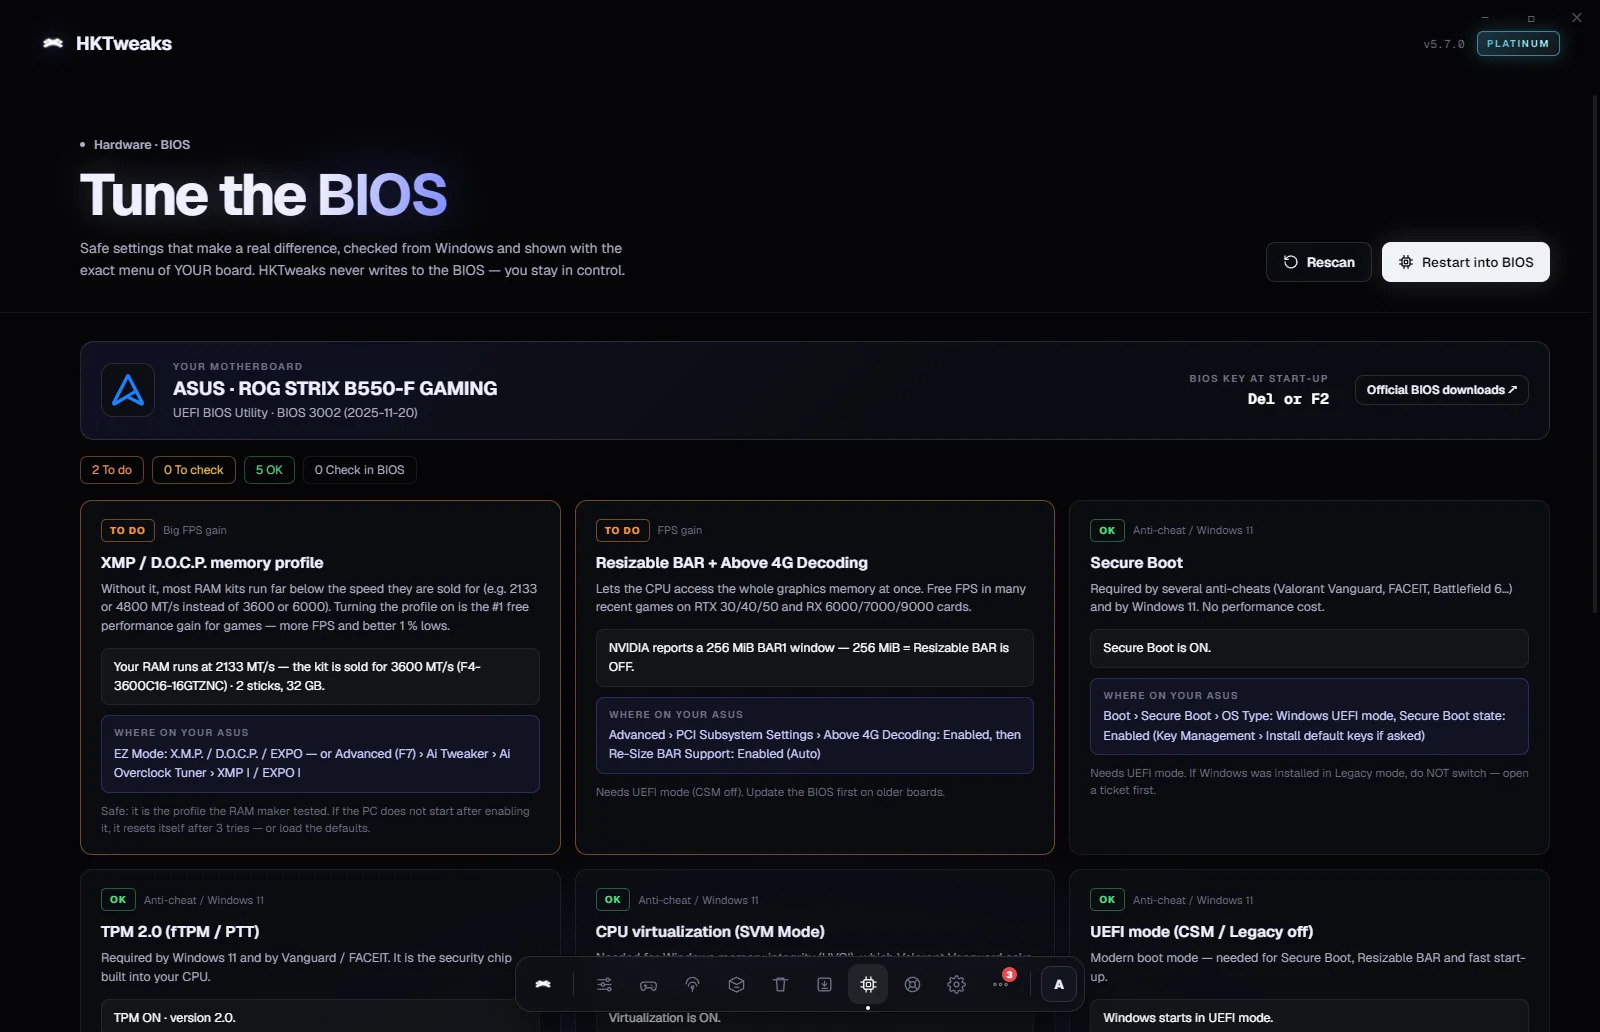1600x1032 pixels.
Task: Click 'Resizable BAR + Above 4G Decoding' title
Action: coord(732,563)
